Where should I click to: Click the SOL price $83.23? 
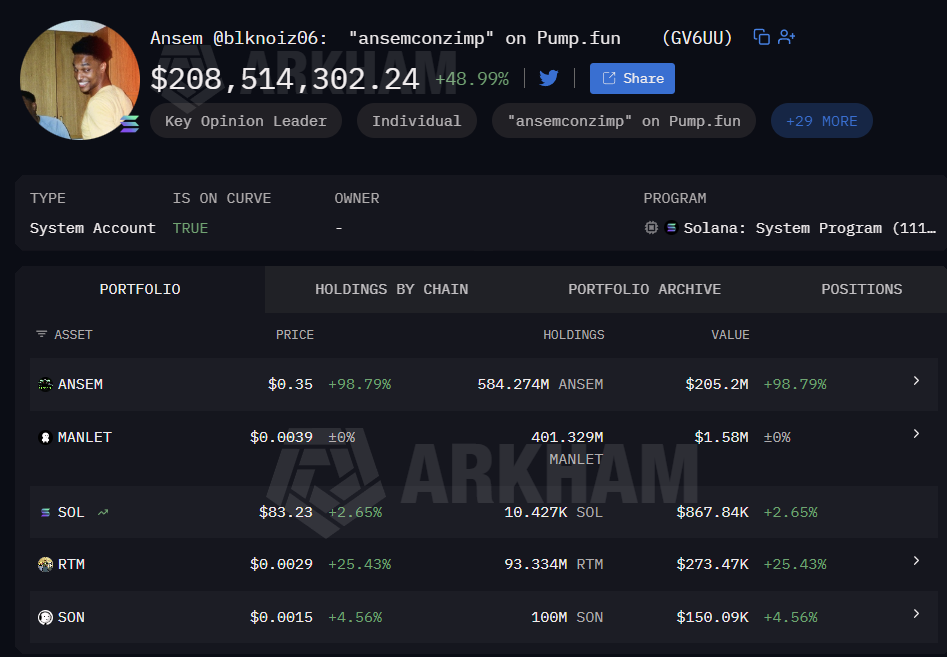pos(286,512)
